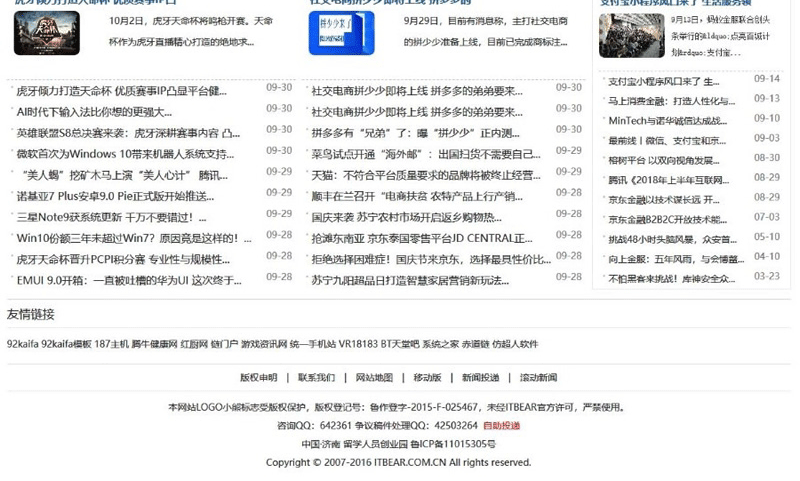Open the BT天堂吧 friendly link
This screenshot has height=481, width=800.
400,344
